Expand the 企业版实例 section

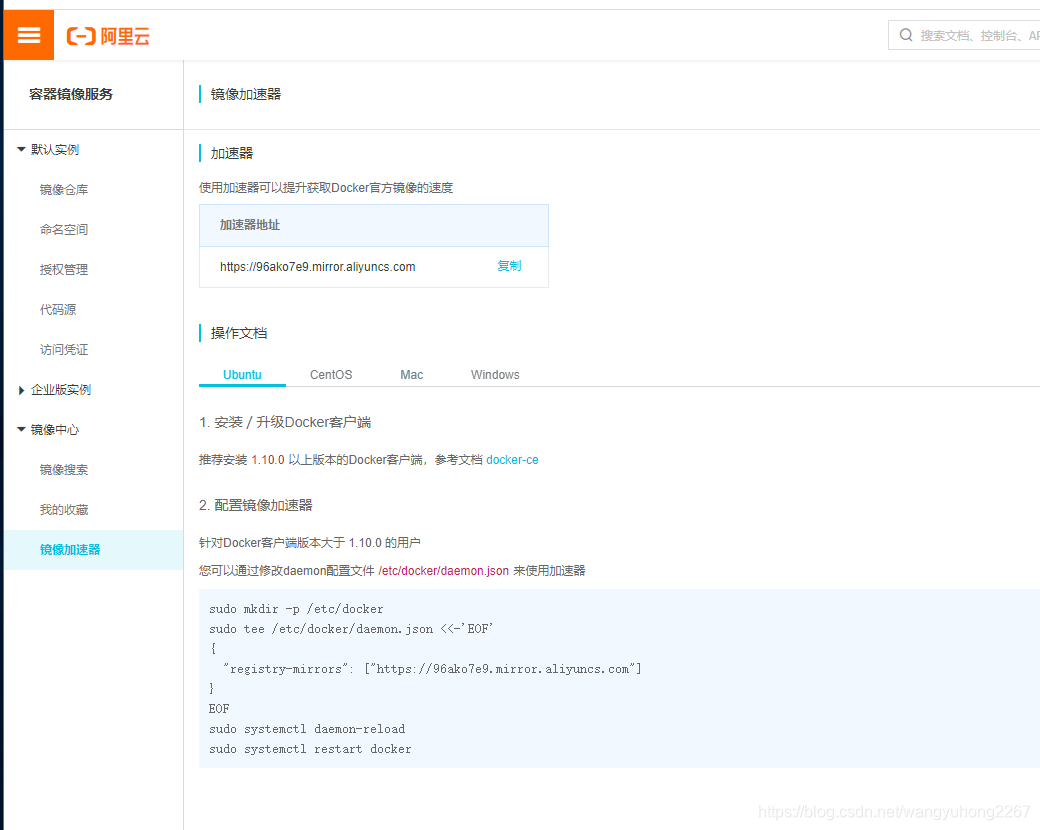coord(21,390)
